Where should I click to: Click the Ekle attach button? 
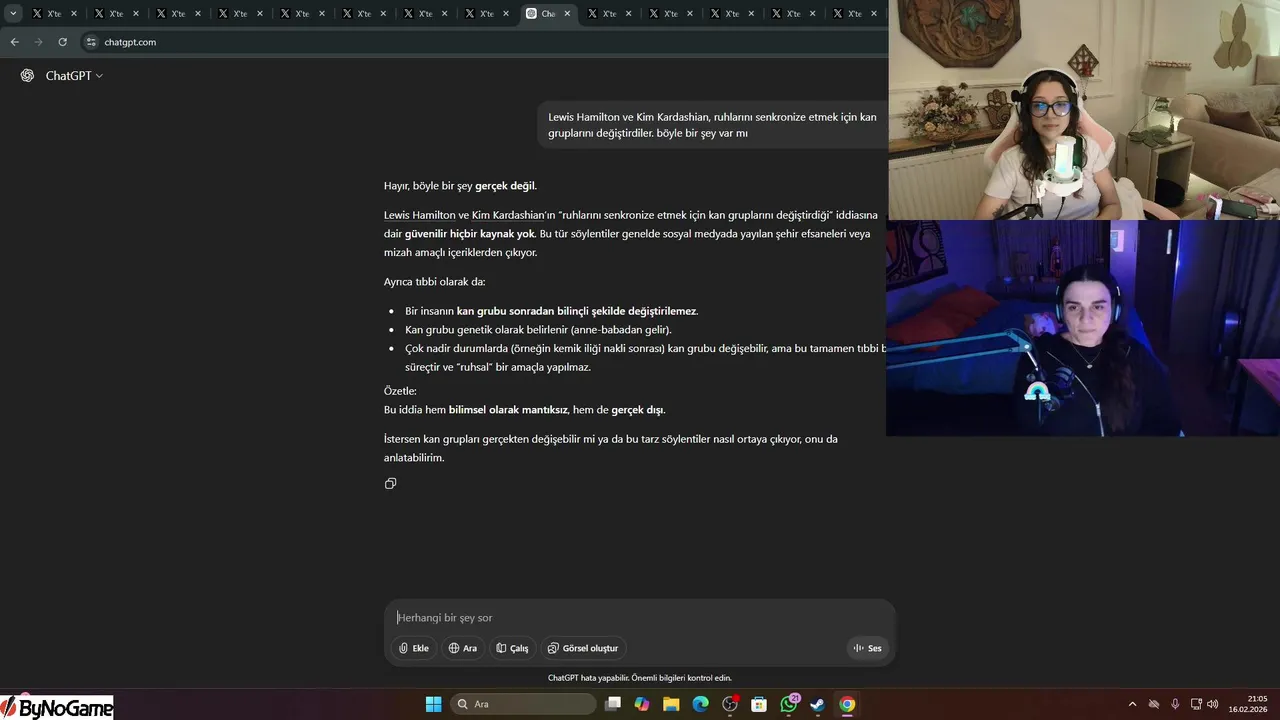tap(413, 648)
